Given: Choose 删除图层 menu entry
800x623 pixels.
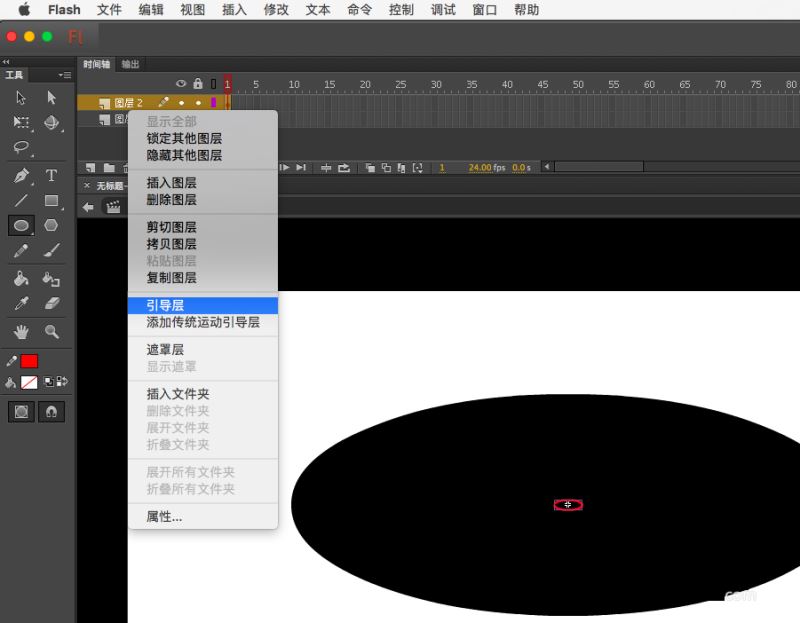Looking at the screenshot, I should (203, 200).
